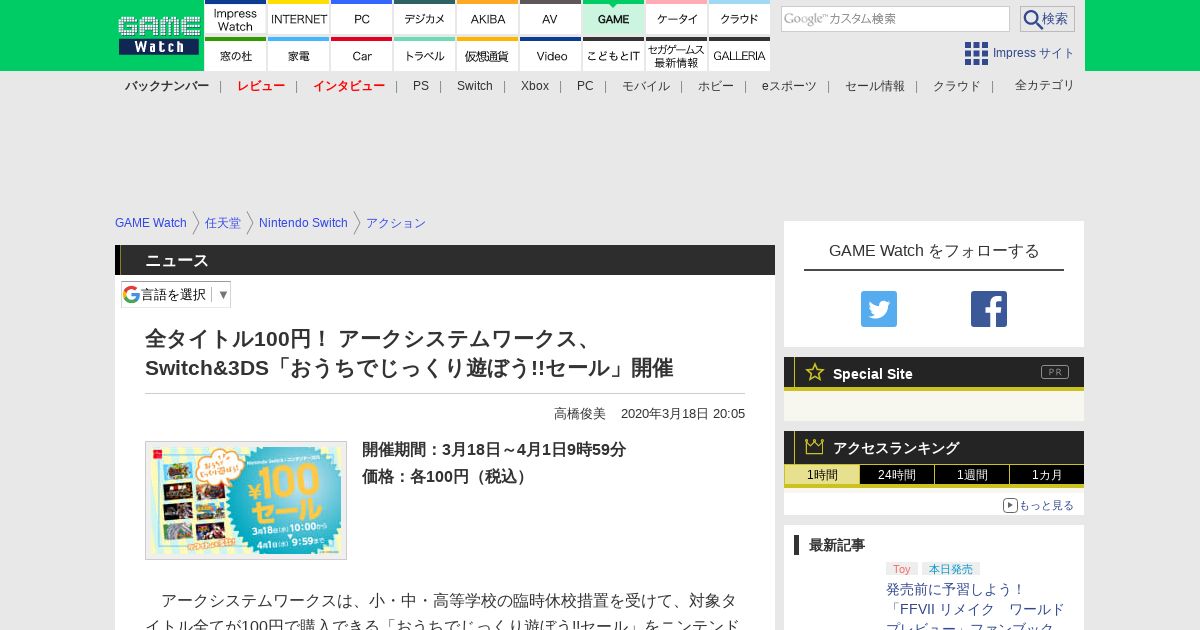
Task: Open the eスポーツ category link
Action: (789, 86)
